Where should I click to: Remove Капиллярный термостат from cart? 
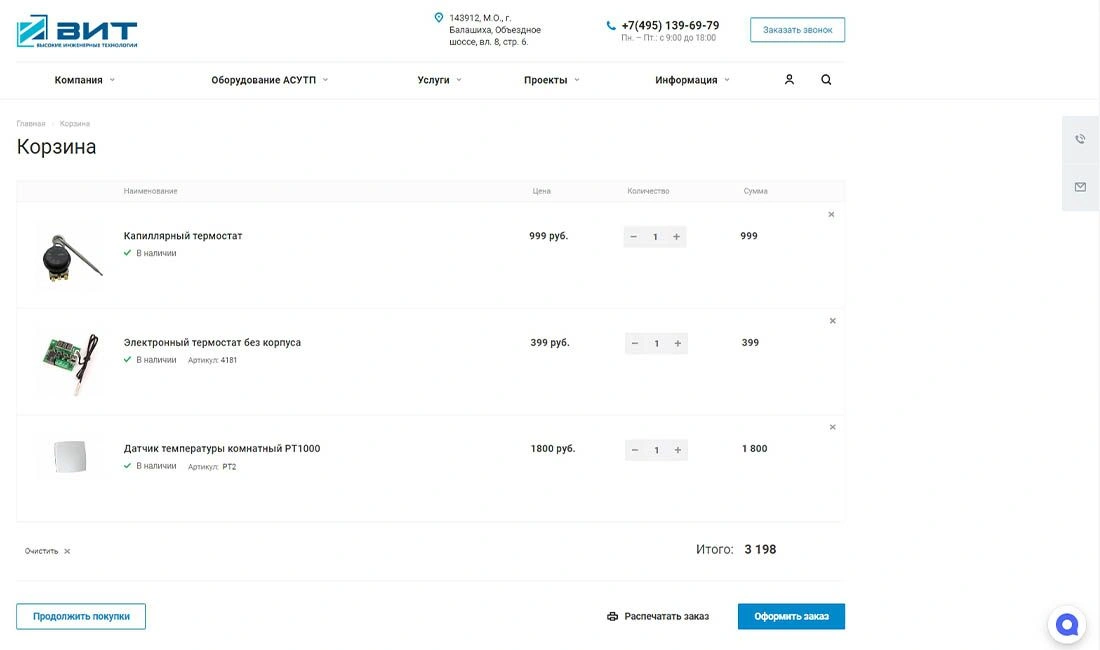click(x=831, y=215)
